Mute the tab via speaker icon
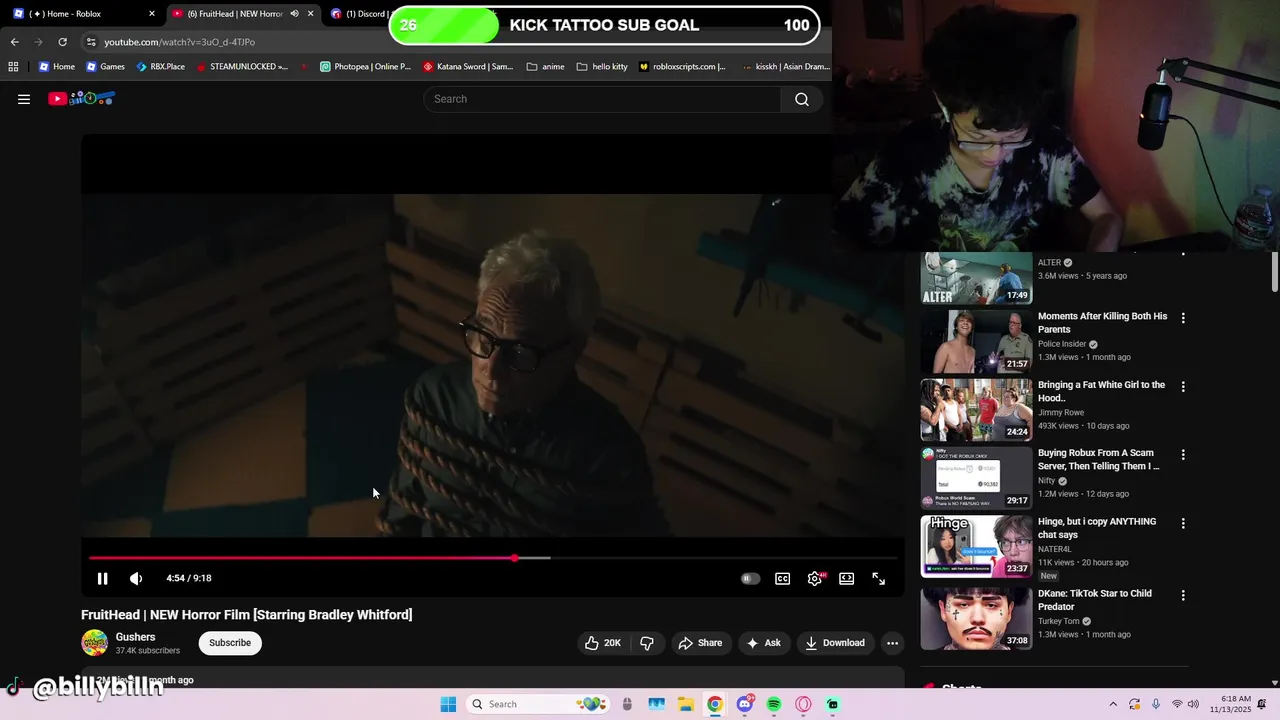Viewport: 1280px width, 720px height. point(294,14)
